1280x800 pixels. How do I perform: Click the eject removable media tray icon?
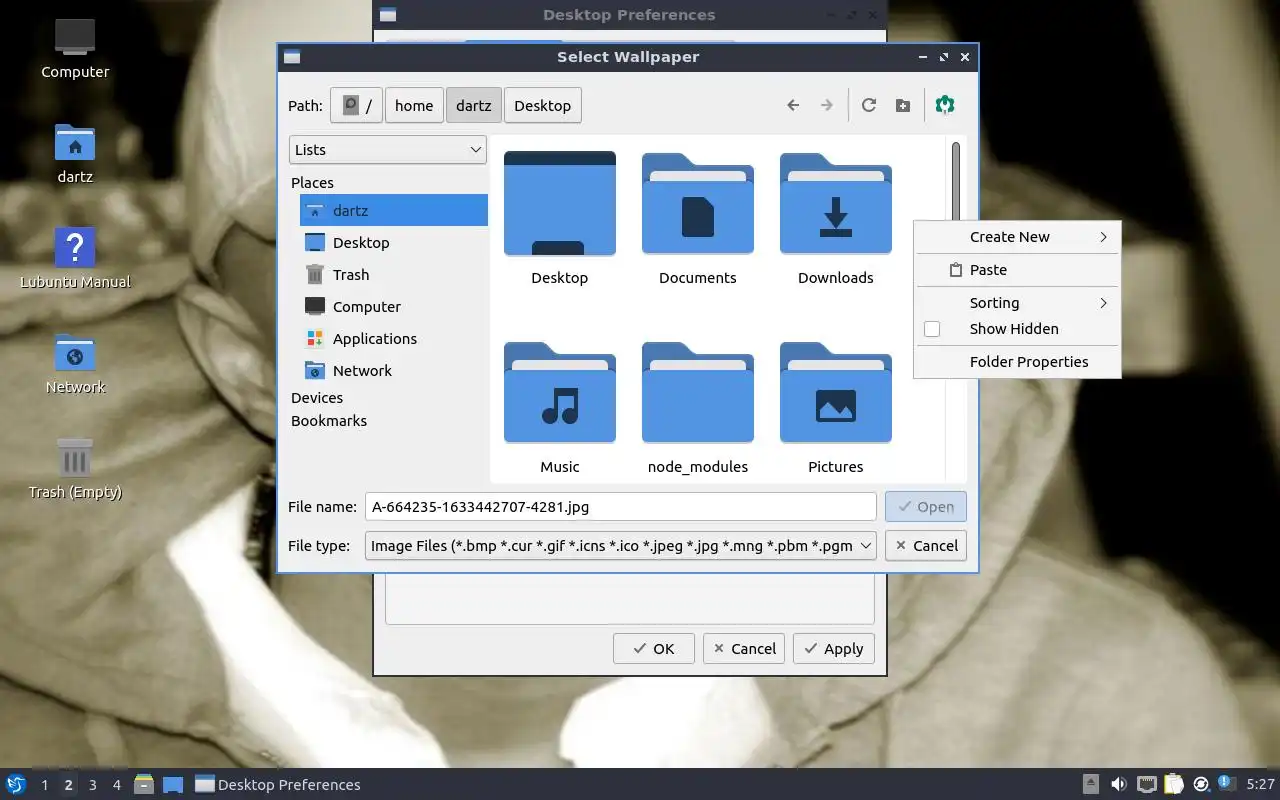click(x=1092, y=784)
